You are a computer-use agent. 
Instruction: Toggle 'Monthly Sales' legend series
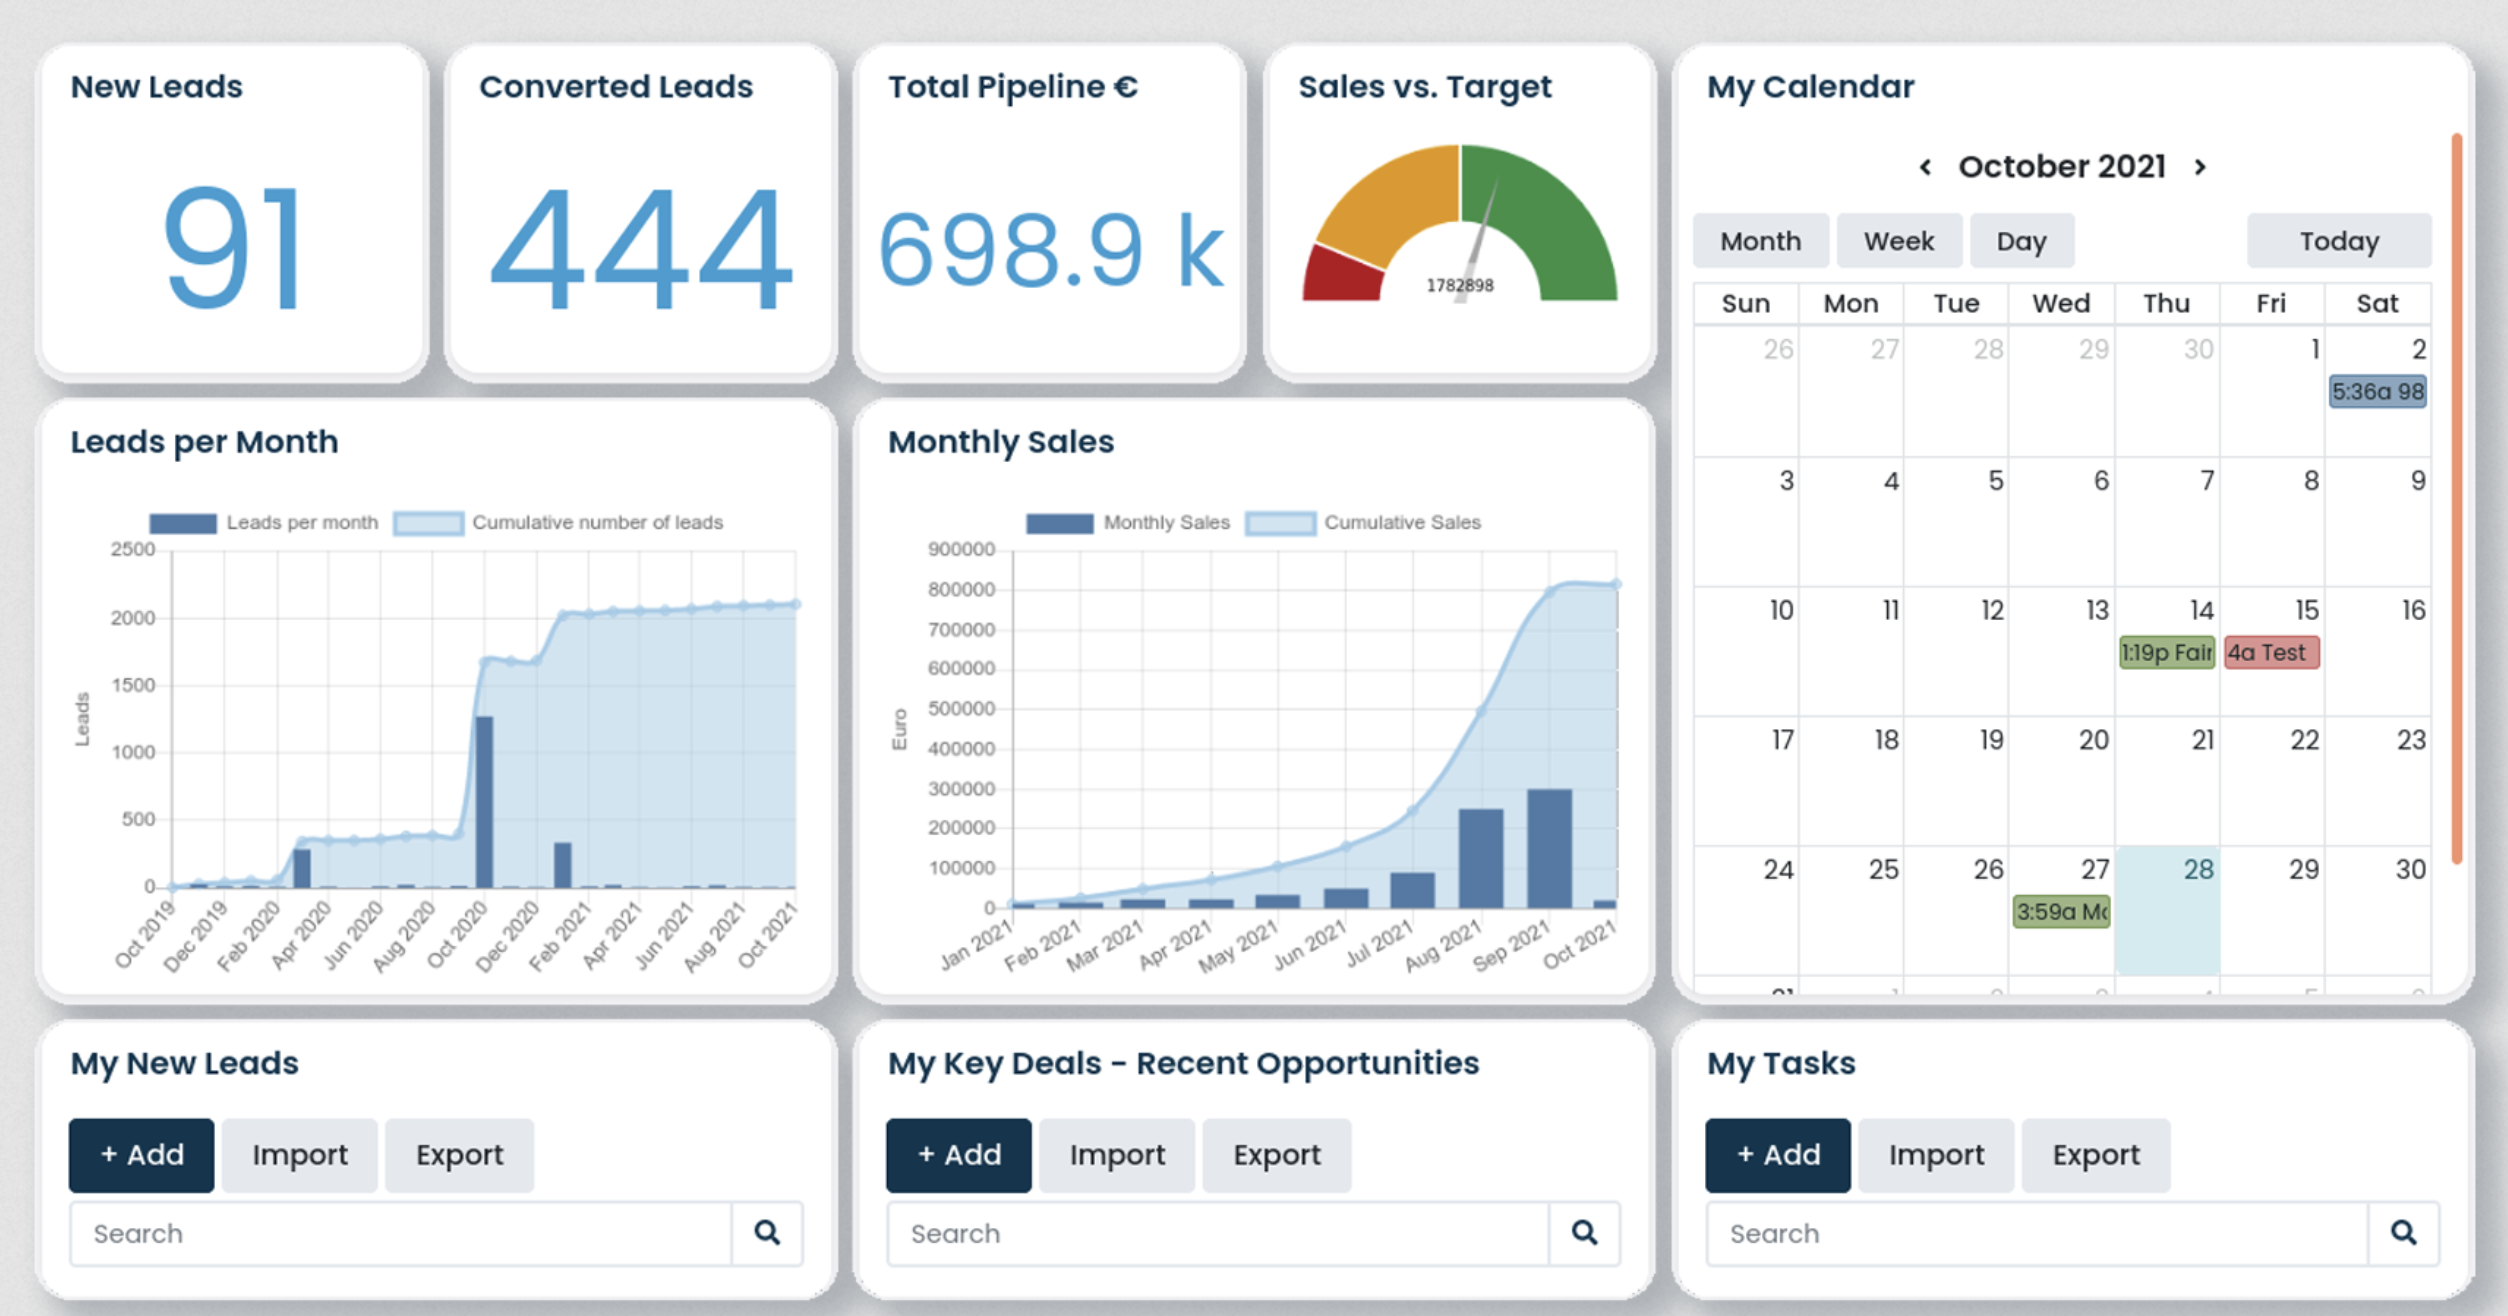pos(1128,522)
